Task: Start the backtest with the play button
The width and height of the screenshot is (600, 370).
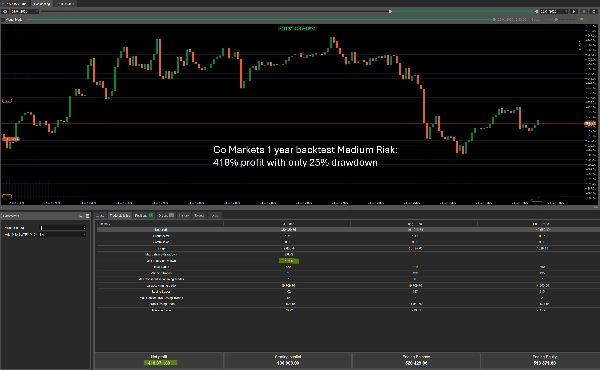Action: tap(574, 11)
